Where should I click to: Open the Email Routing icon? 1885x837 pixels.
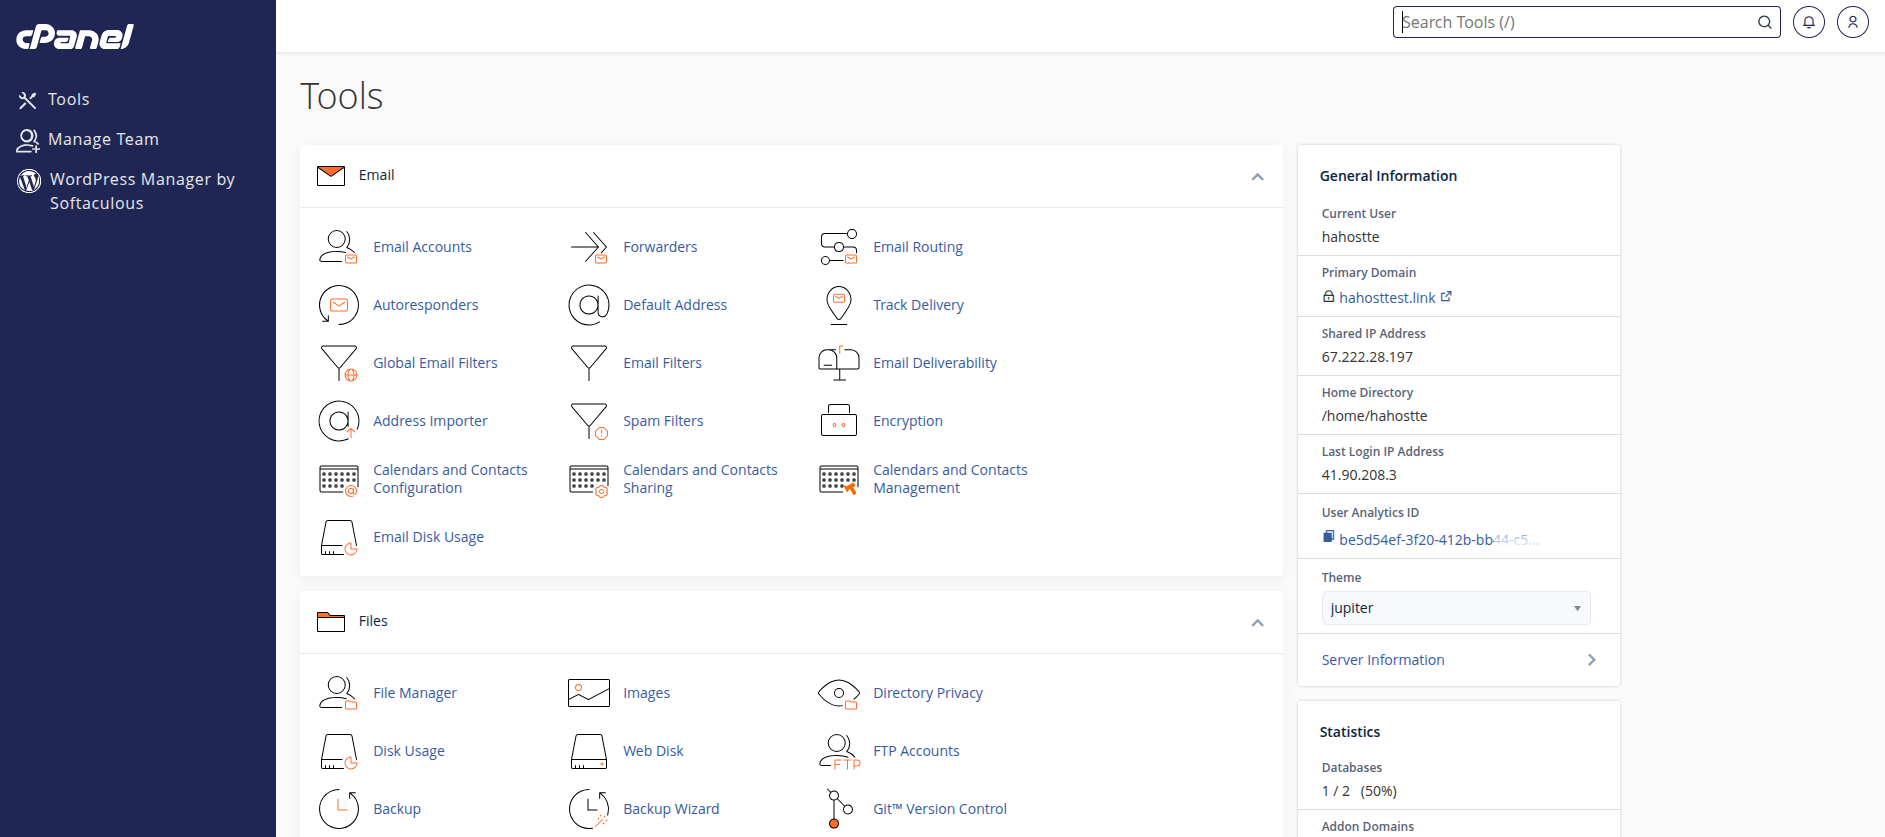click(x=838, y=247)
